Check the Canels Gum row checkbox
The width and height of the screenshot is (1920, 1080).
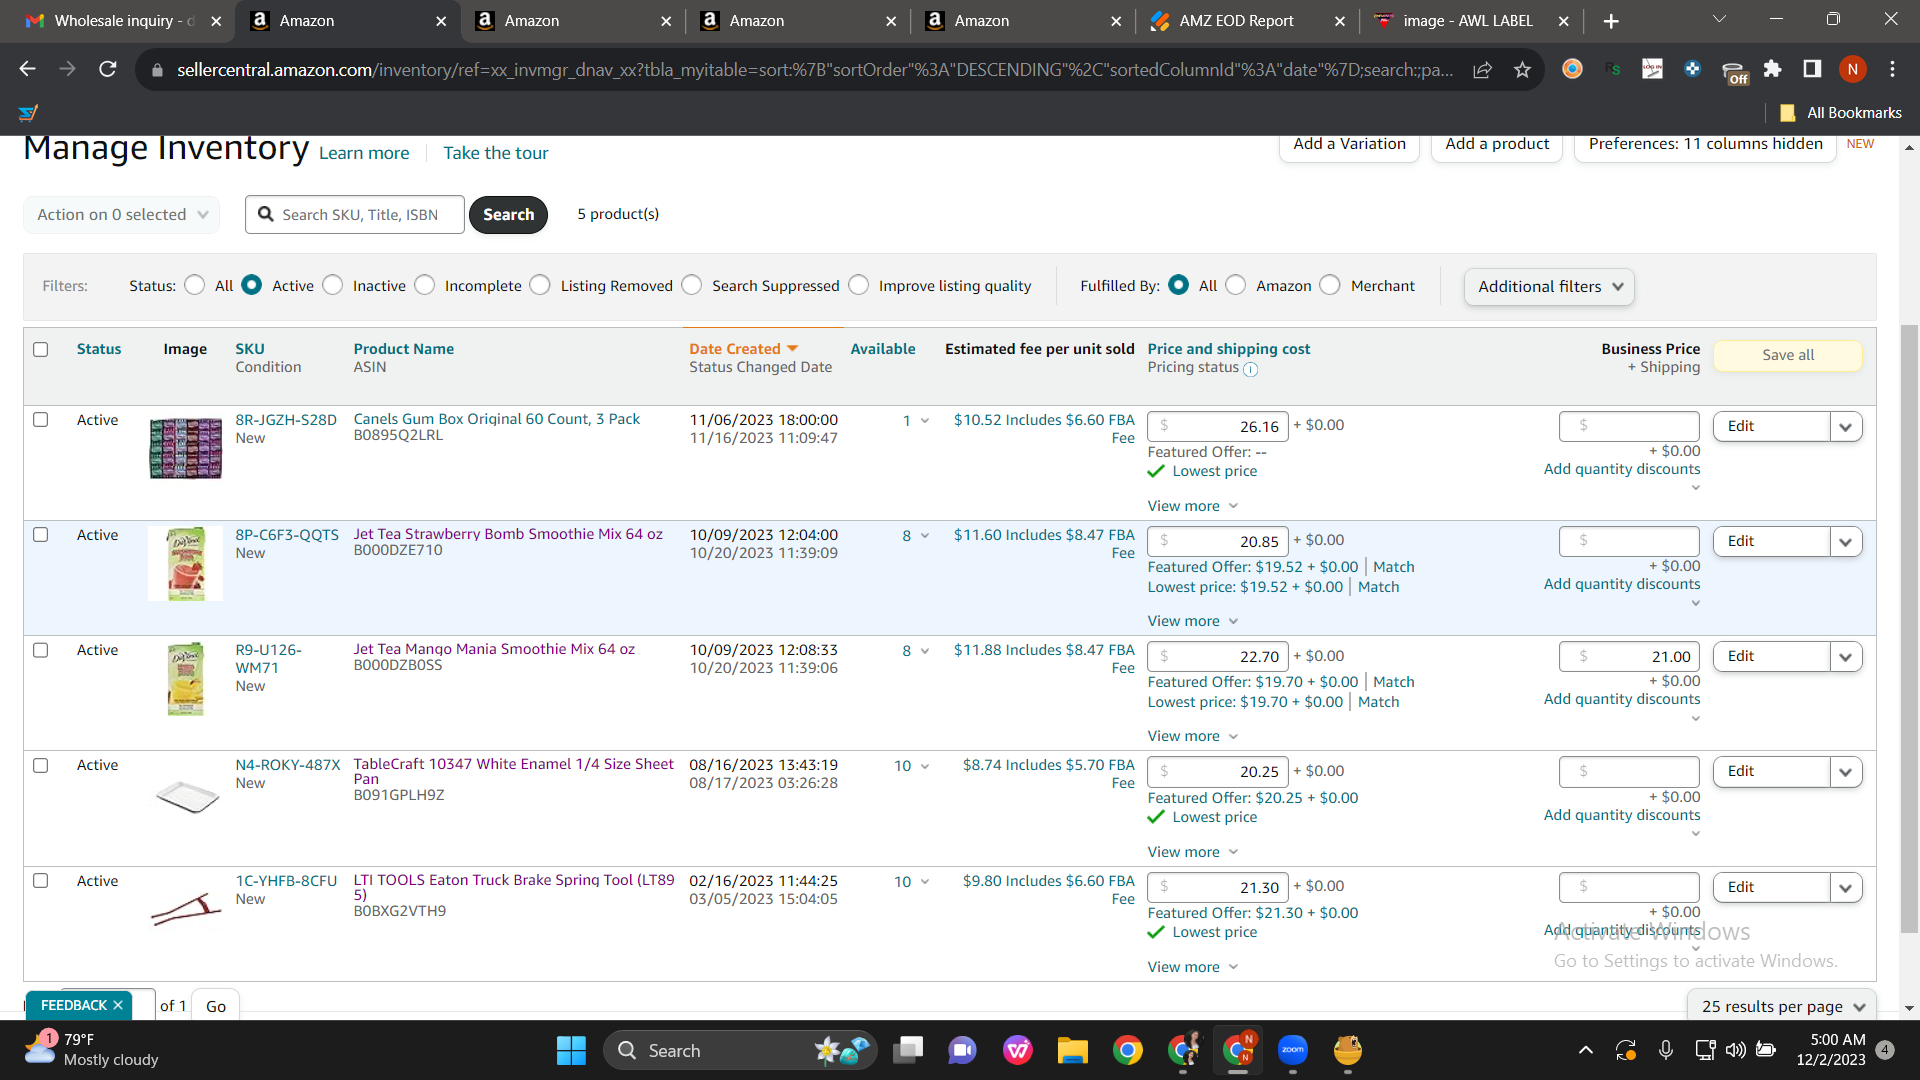pos(41,420)
